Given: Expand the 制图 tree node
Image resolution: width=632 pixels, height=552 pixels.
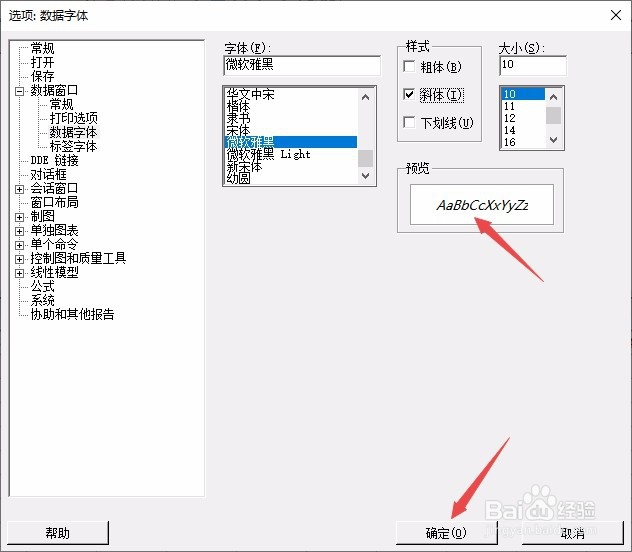Looking at the screenshot, I should pos(19,217).
